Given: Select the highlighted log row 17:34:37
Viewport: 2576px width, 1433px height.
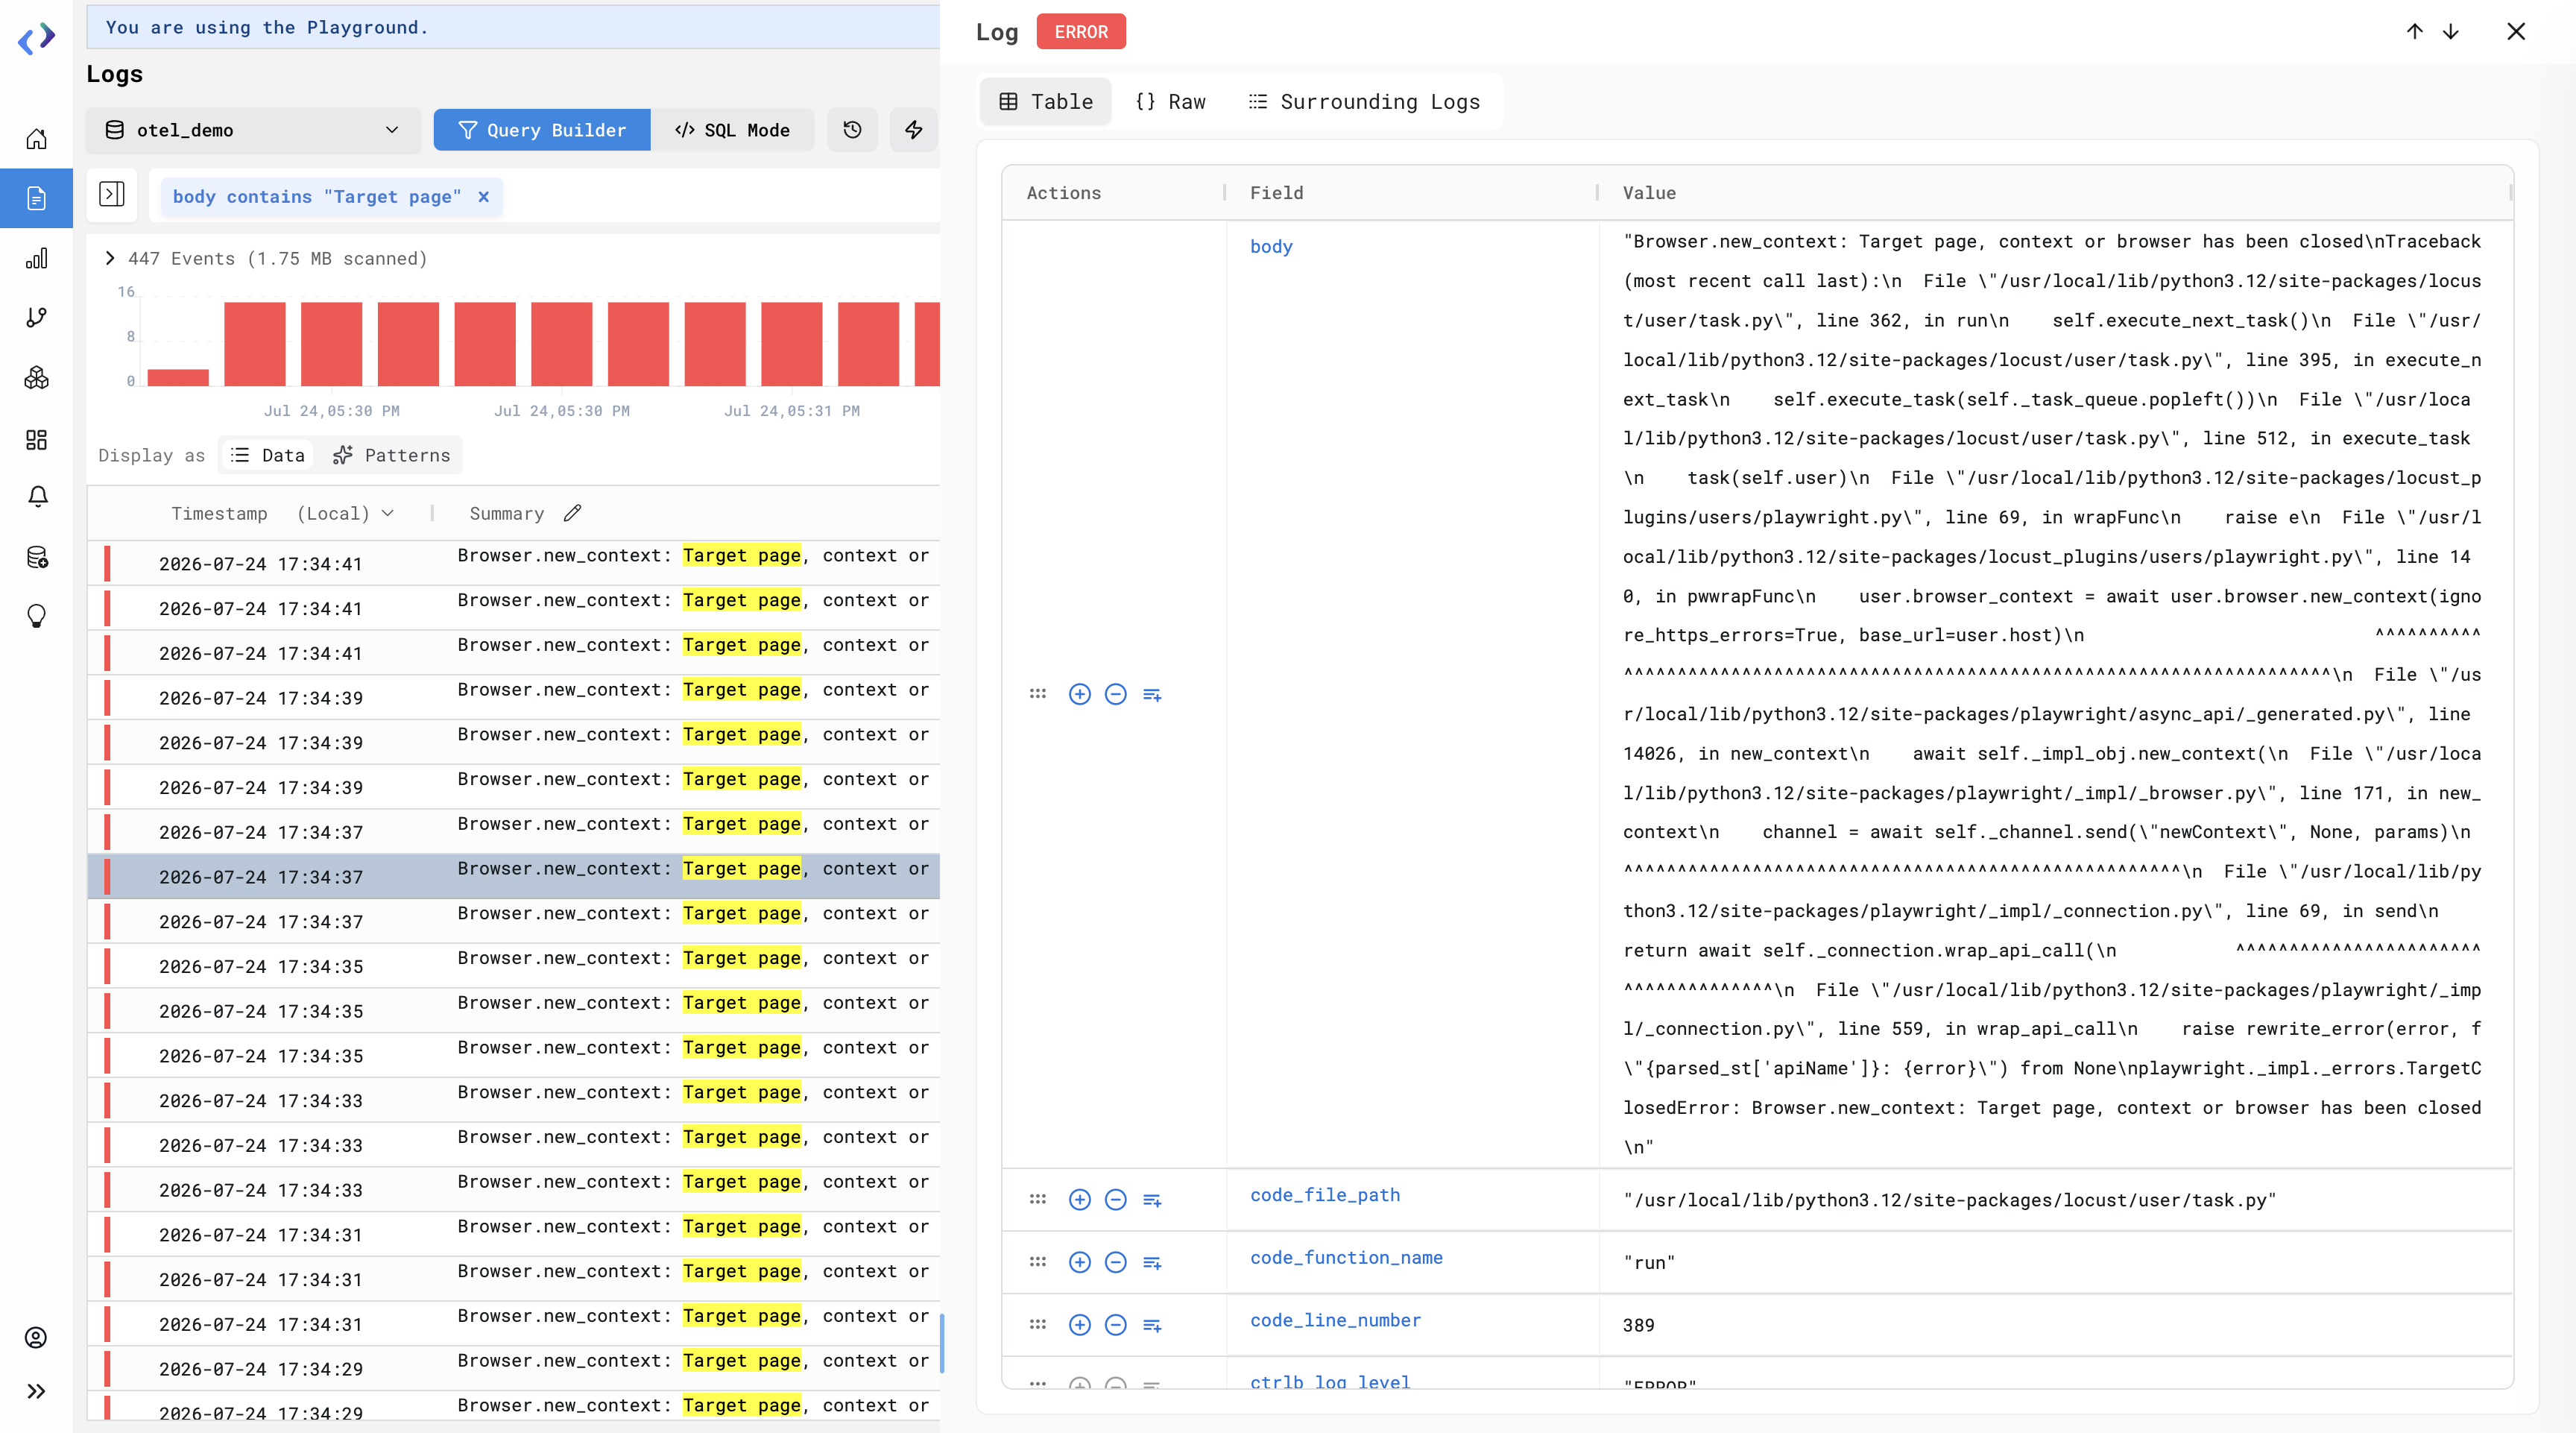Looking at the screenshot, I should 514,876.
